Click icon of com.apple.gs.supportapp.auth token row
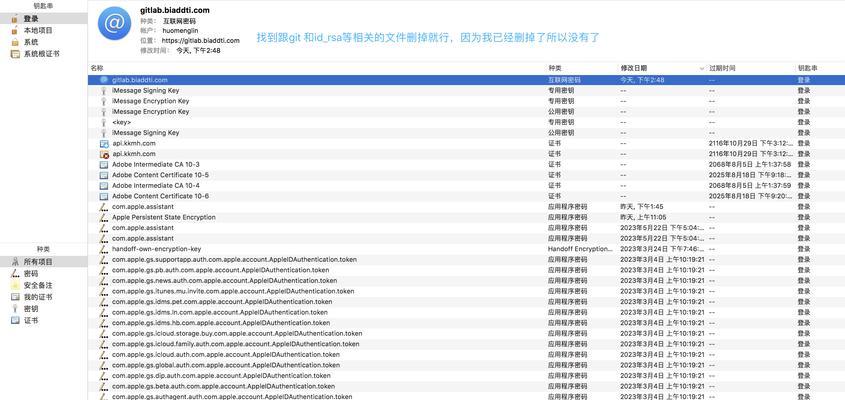This screenshot has width=845, height=400. (x=104, y=259)
